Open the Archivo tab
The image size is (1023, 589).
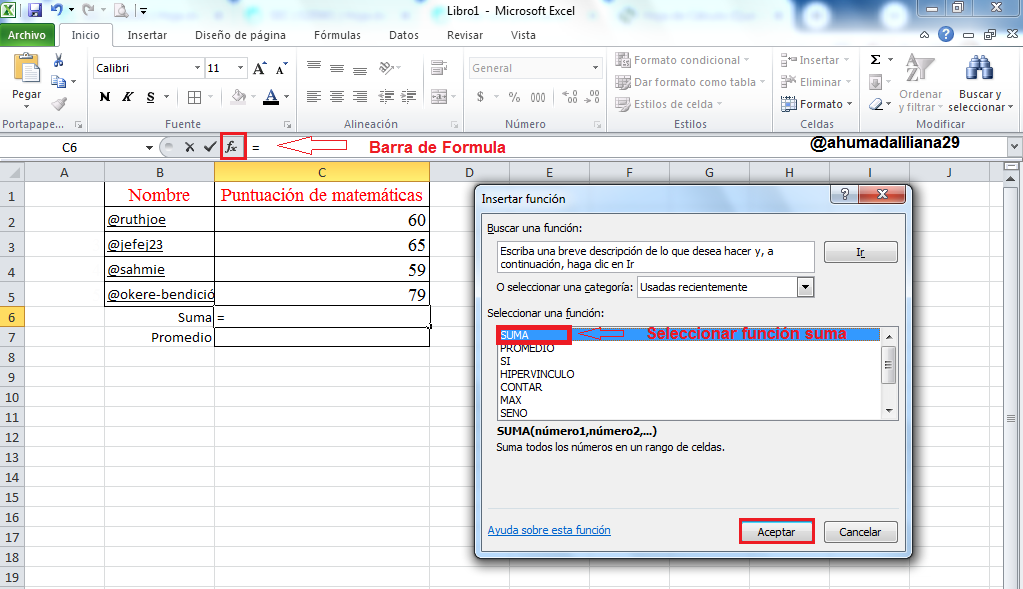pyautogui.click(x=27, y=35)
